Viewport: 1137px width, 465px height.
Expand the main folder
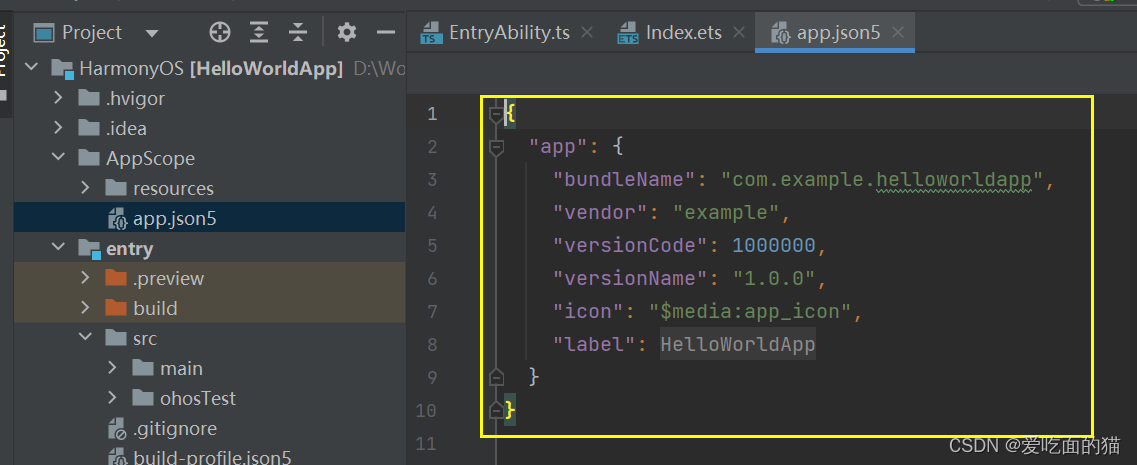tap(112, 368)
